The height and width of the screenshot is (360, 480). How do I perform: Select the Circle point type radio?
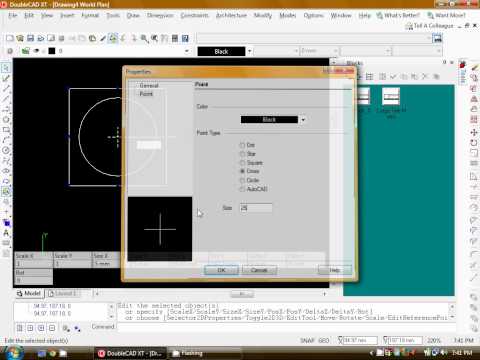[242, 180]
